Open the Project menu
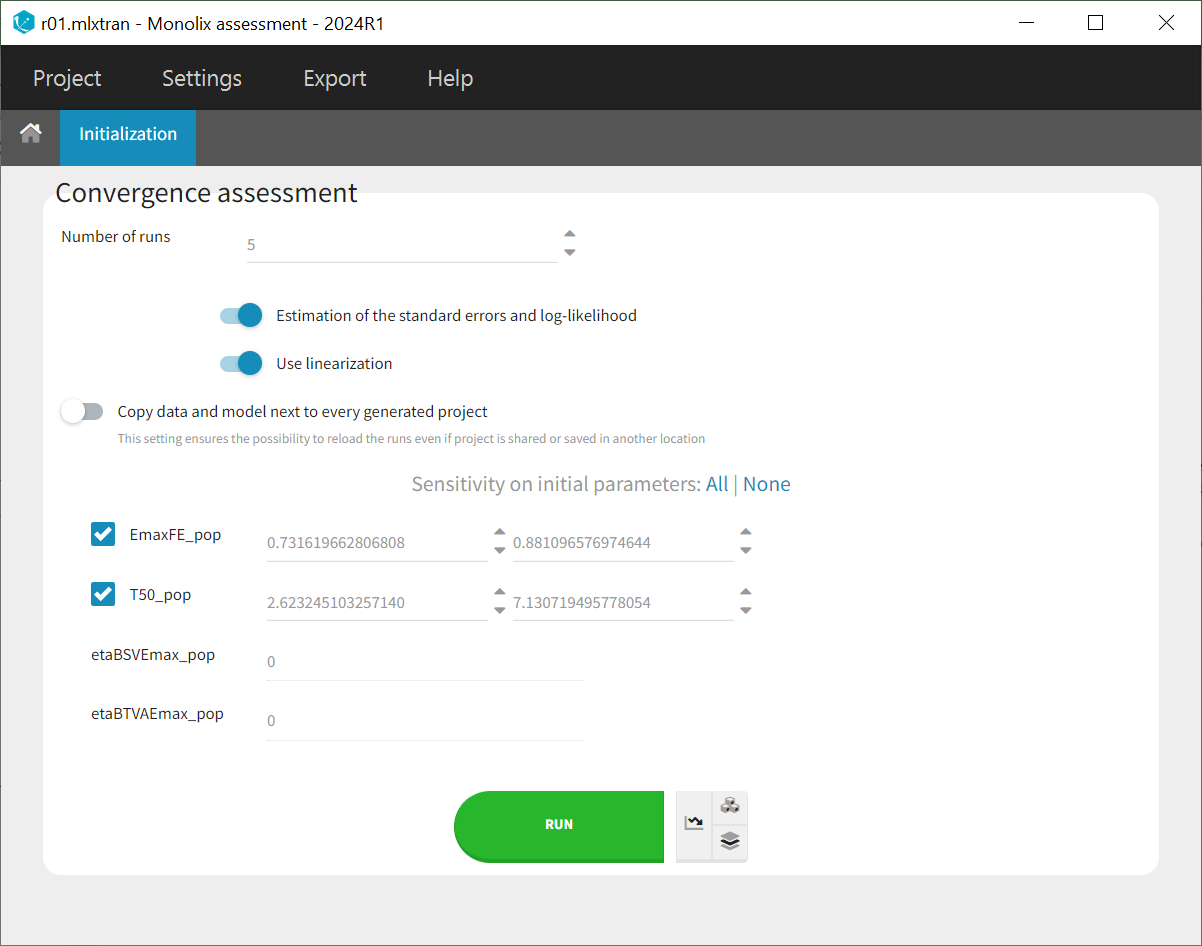The height and width of the screenshot is (946, 1202). pos(67,78)
